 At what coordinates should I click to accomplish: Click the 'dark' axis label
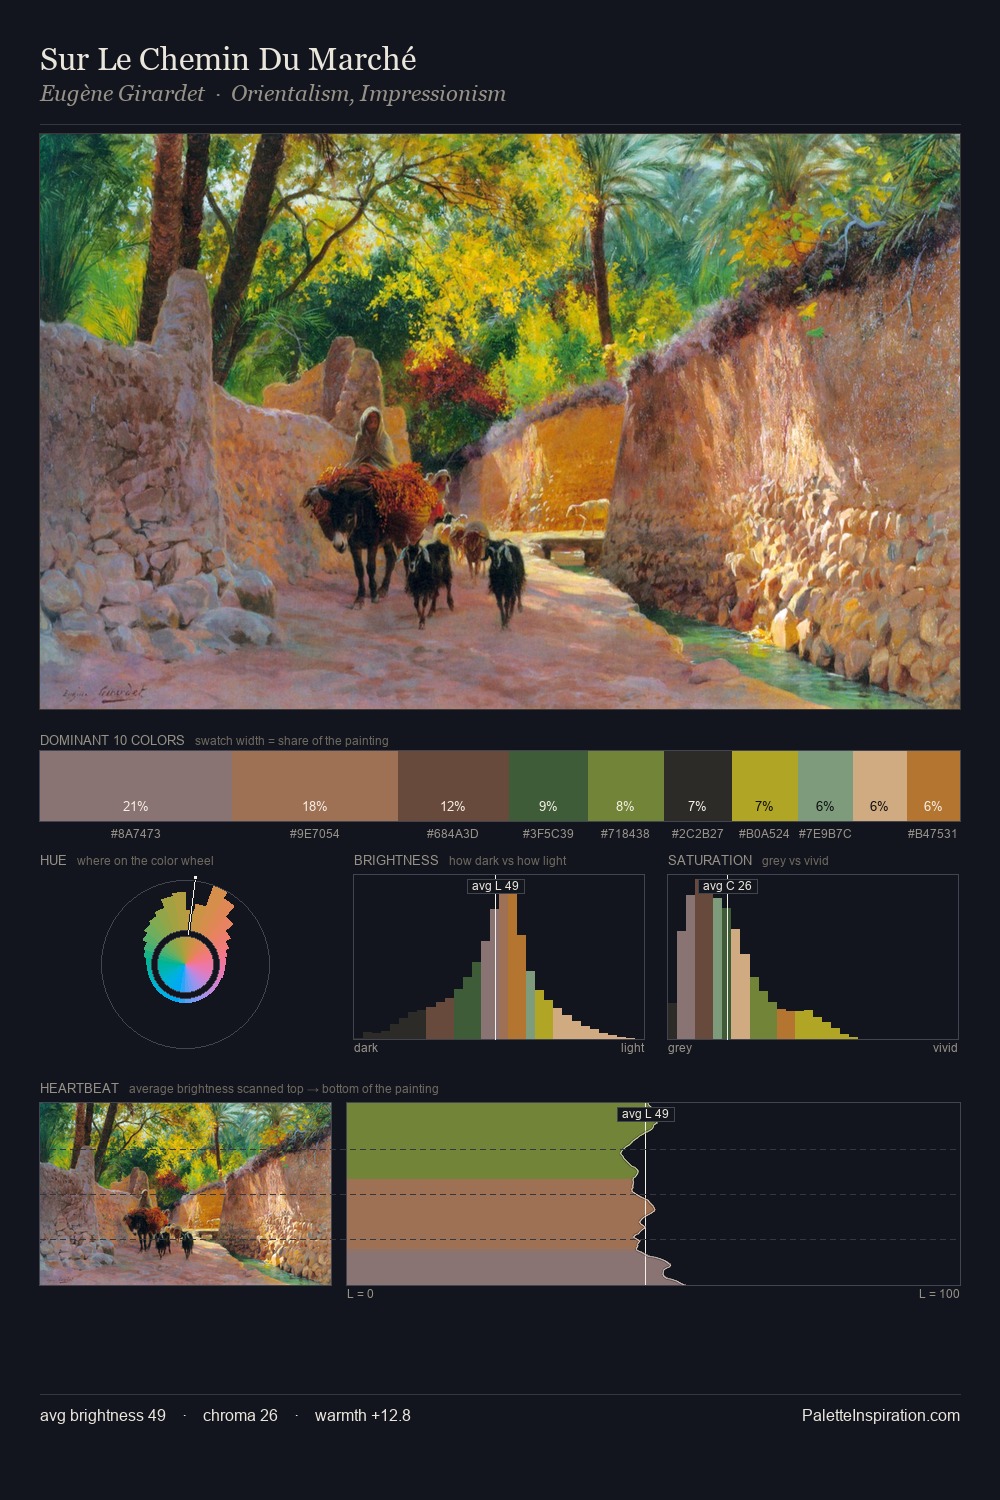(366, 1048)
